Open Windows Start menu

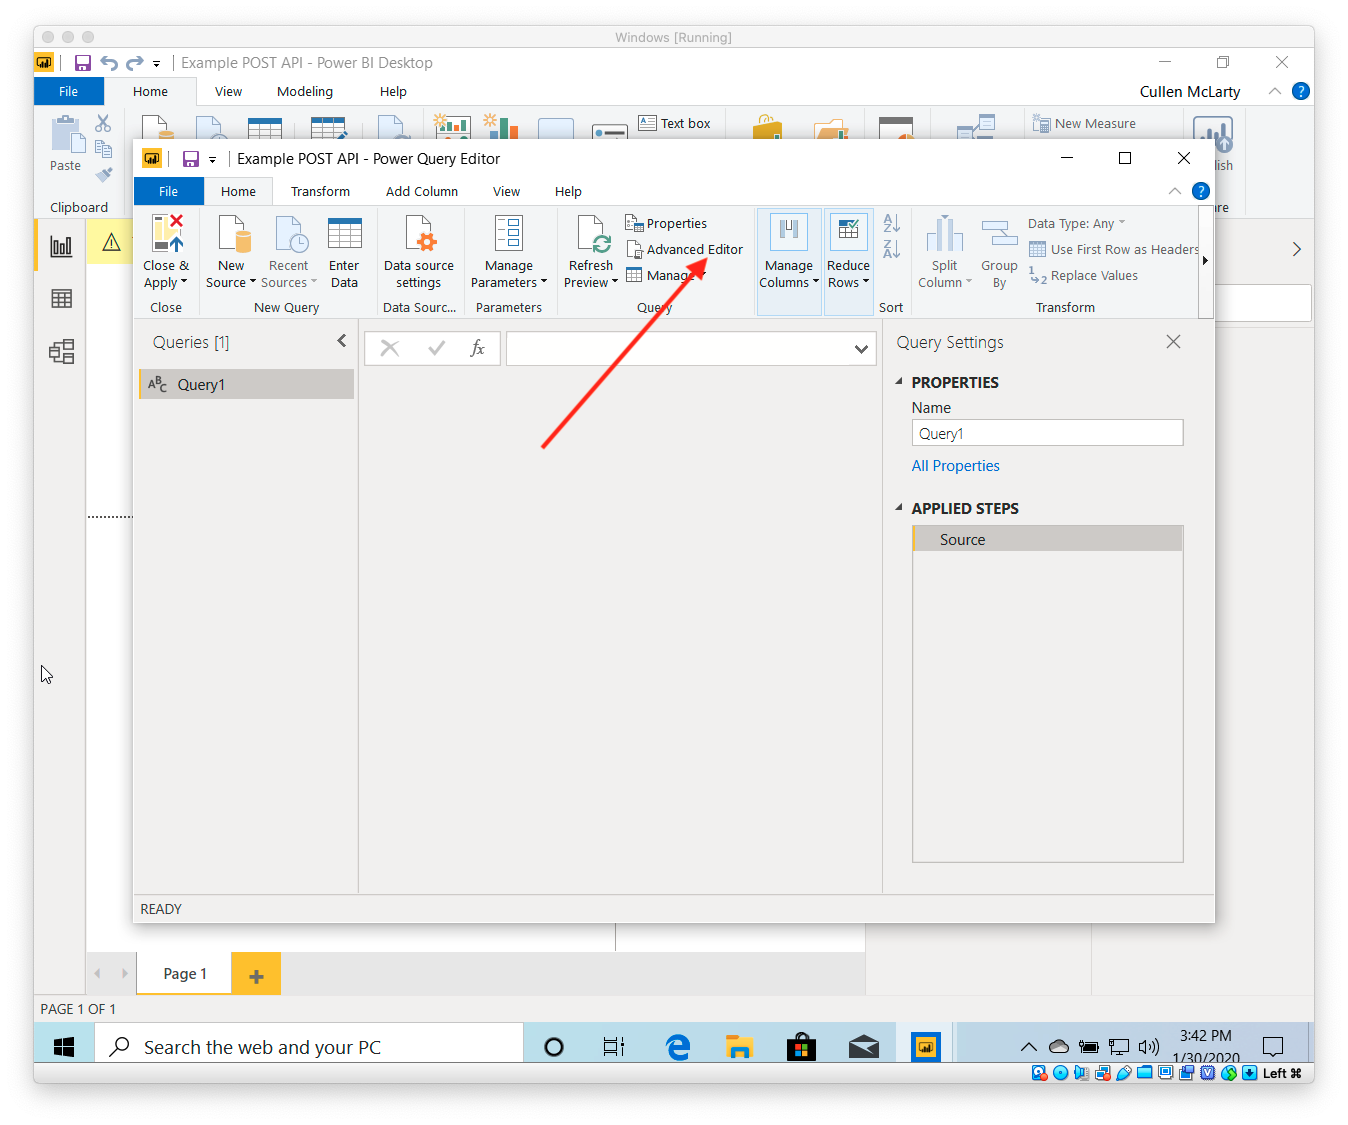[64, 1046]
